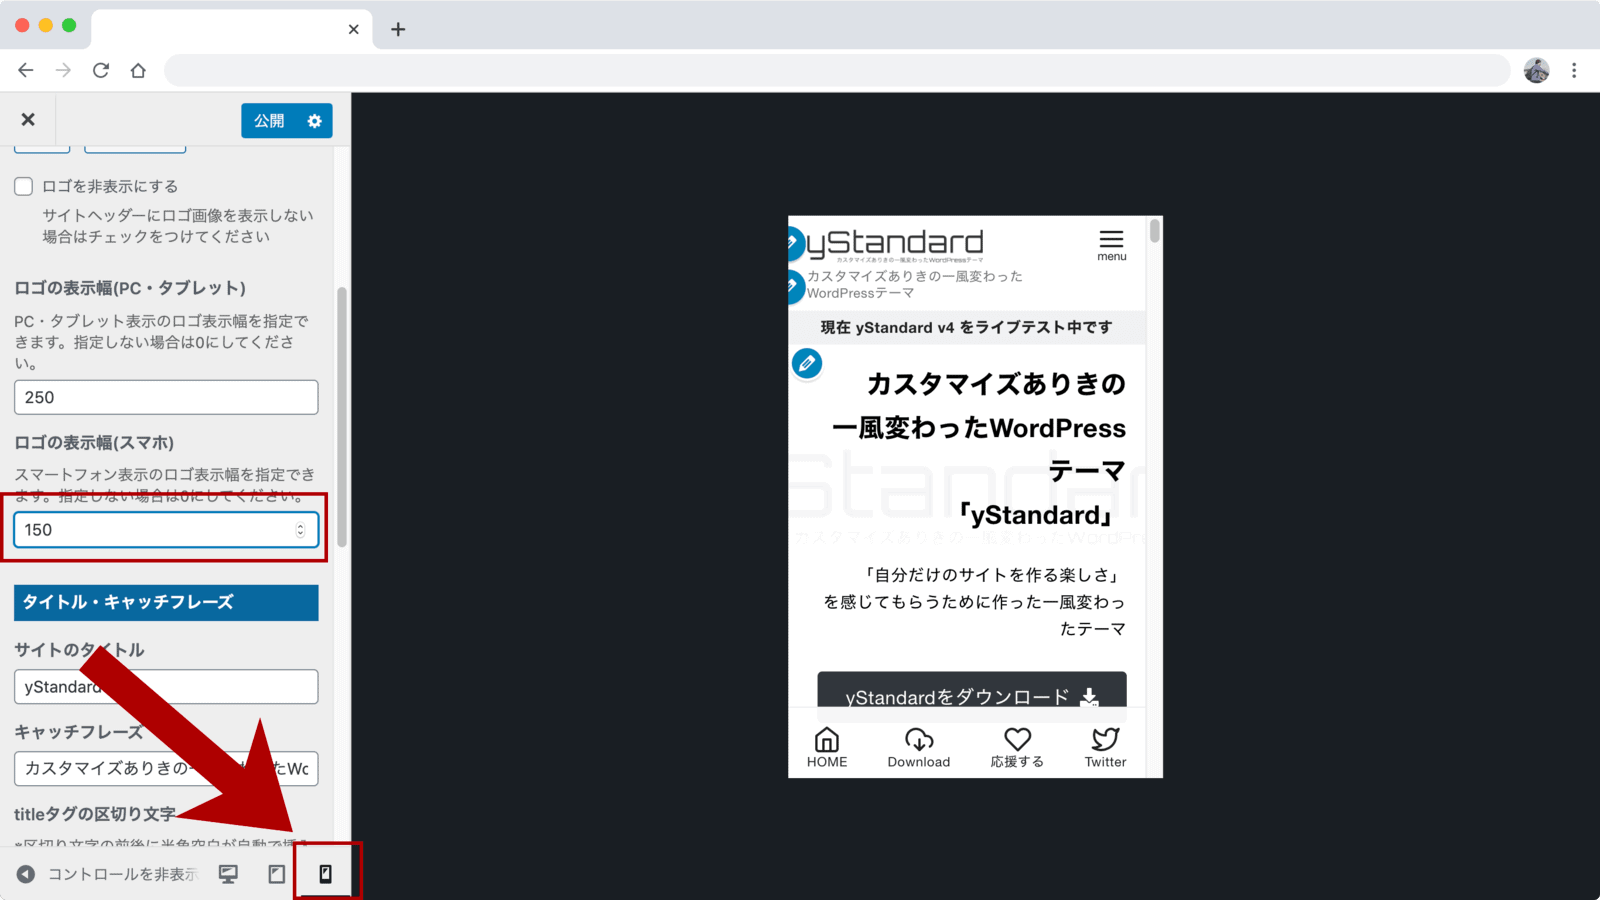Click the コントロールを非表示 label
This screenshot has height=900, width=1600.
tap(122, 874)
